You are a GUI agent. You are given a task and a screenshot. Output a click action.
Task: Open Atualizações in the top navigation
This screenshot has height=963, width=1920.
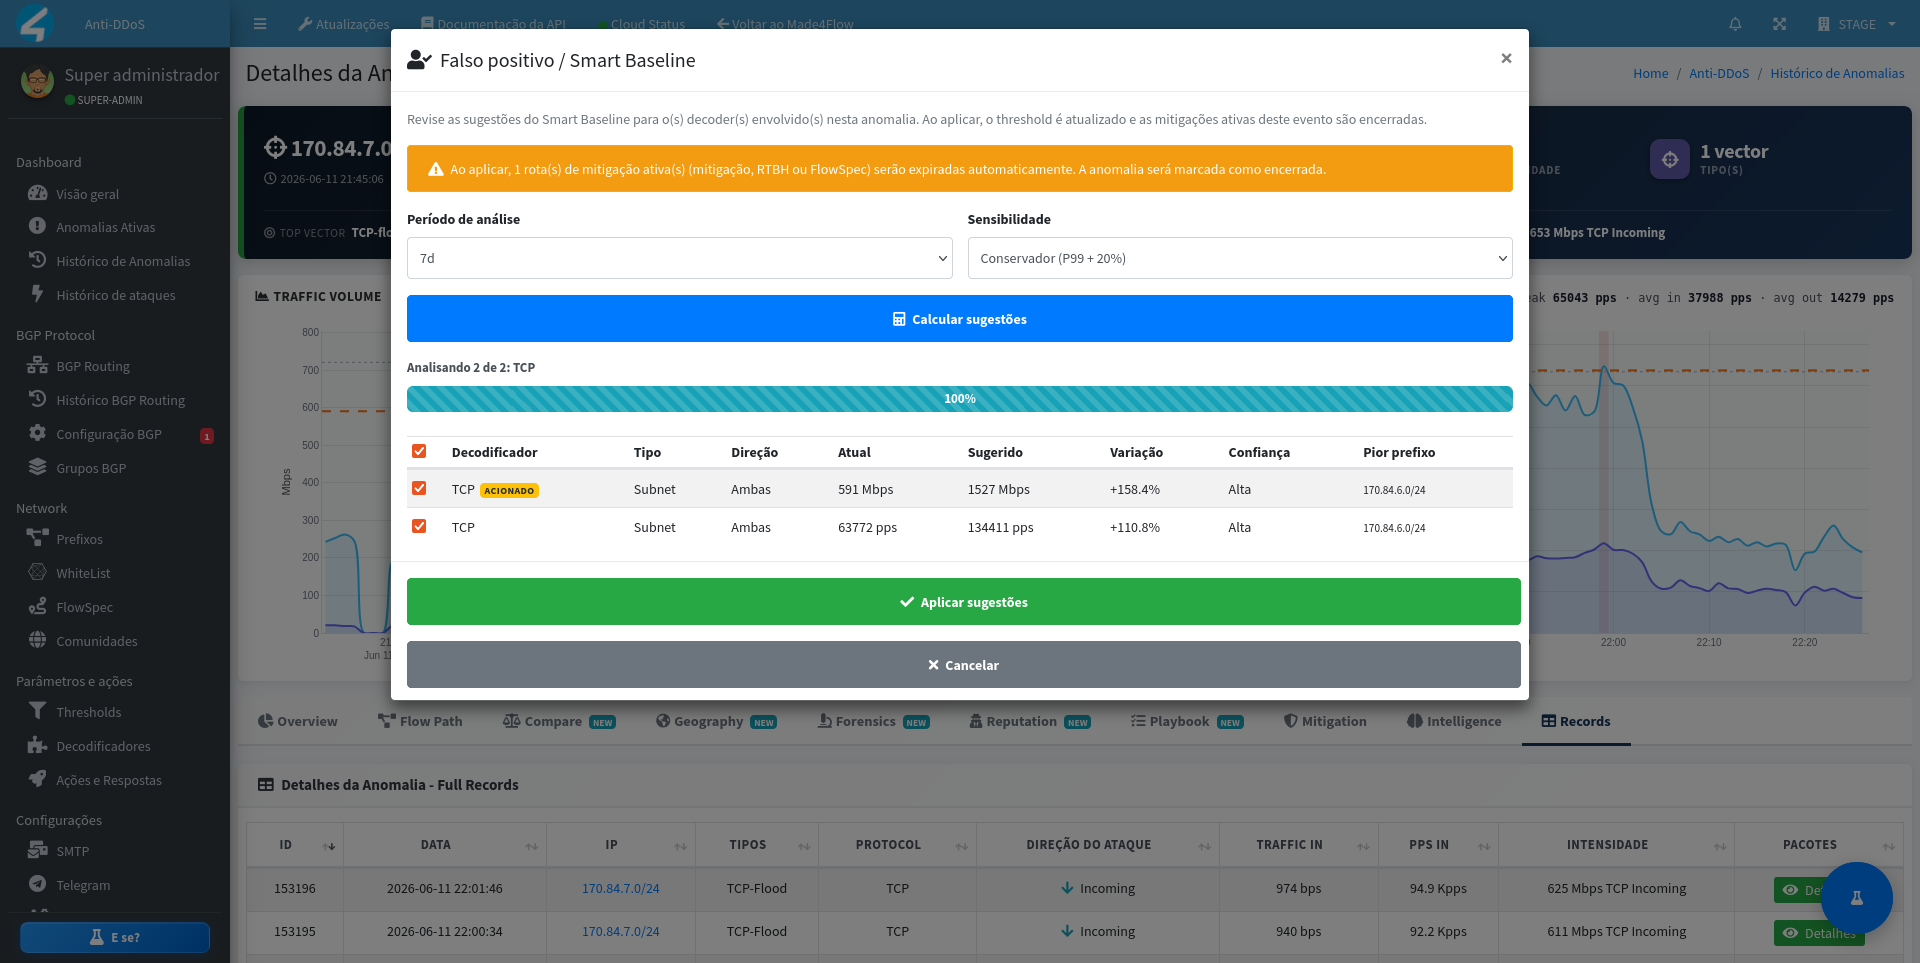point(344,24)
